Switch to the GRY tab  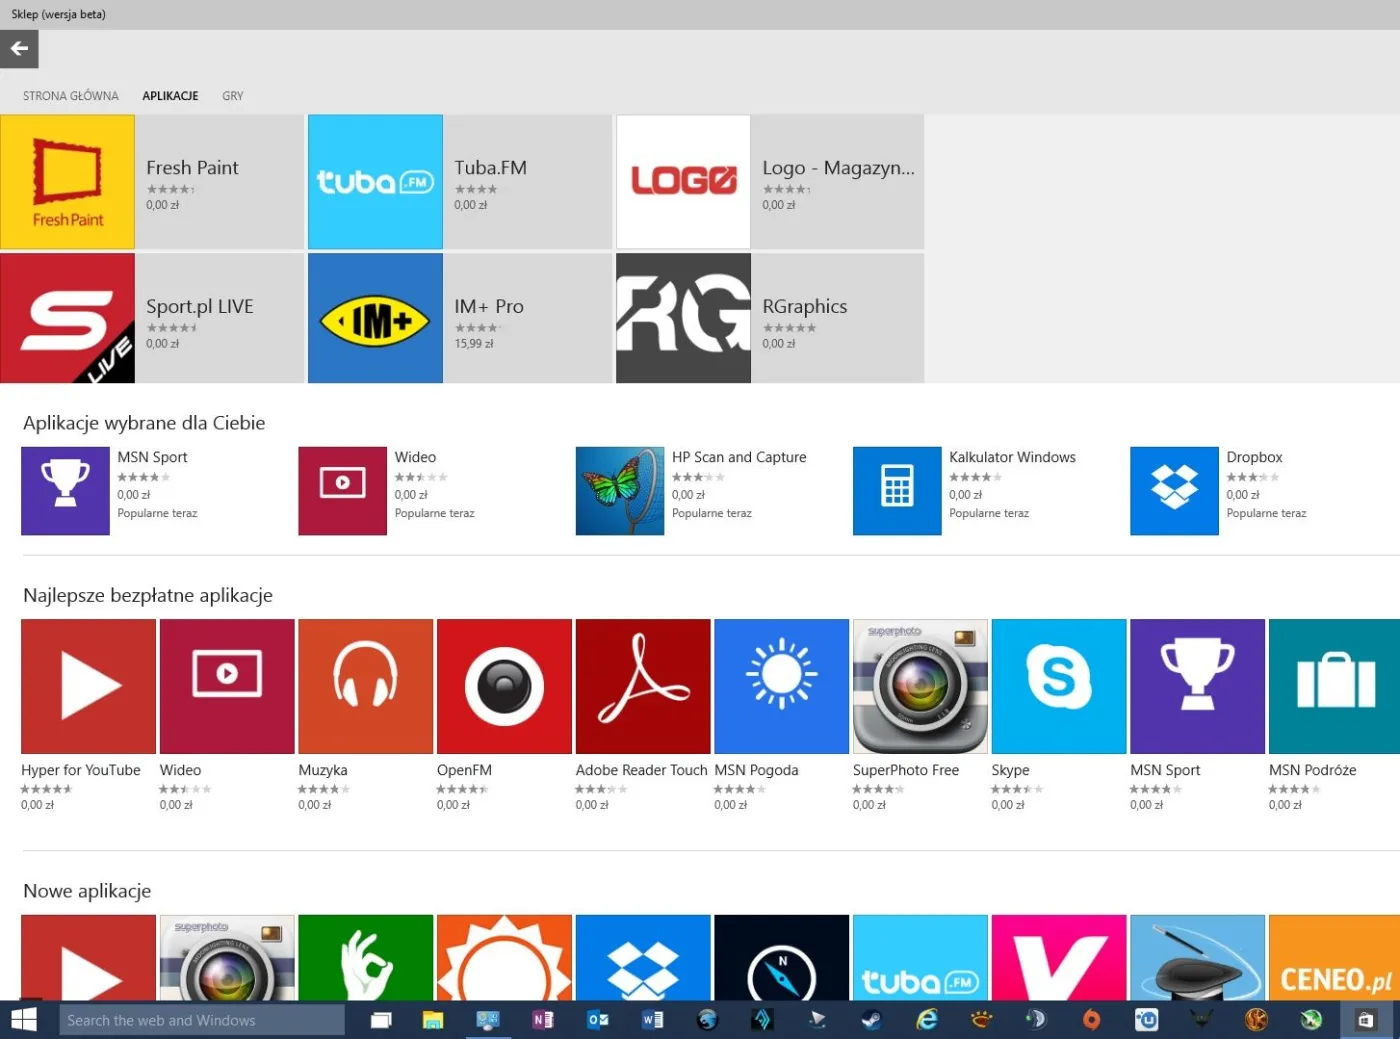click(232, 95)
